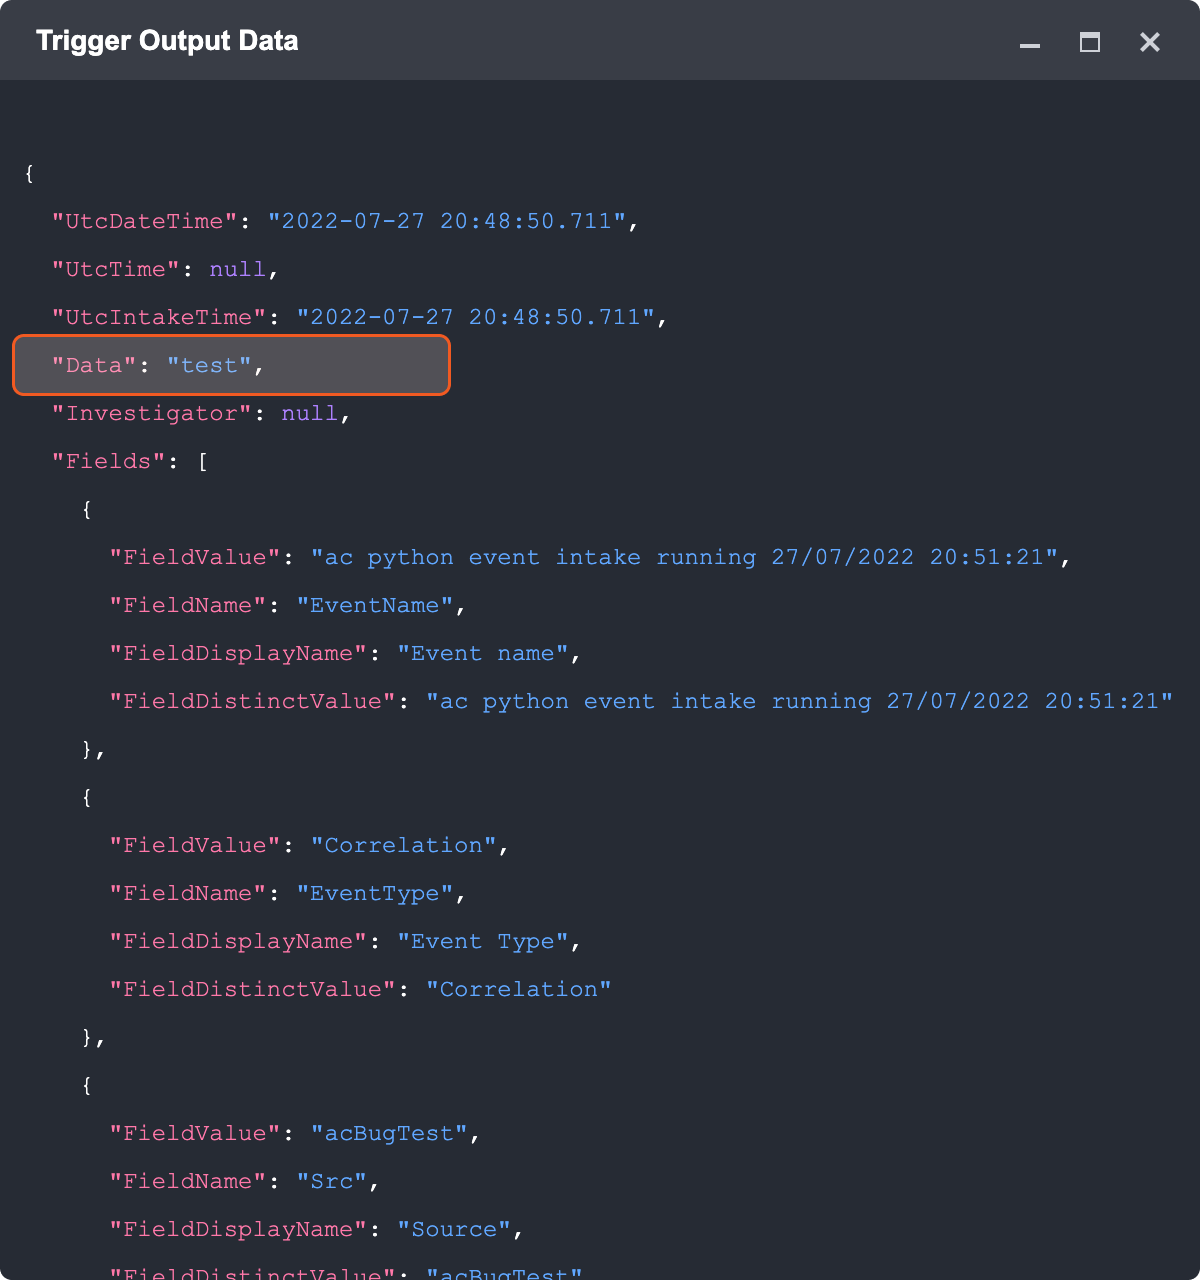Screen dimensions: 1200x1280
Task: Select the UtcDateTime timestamp value
Action: (x=447, y=221)
